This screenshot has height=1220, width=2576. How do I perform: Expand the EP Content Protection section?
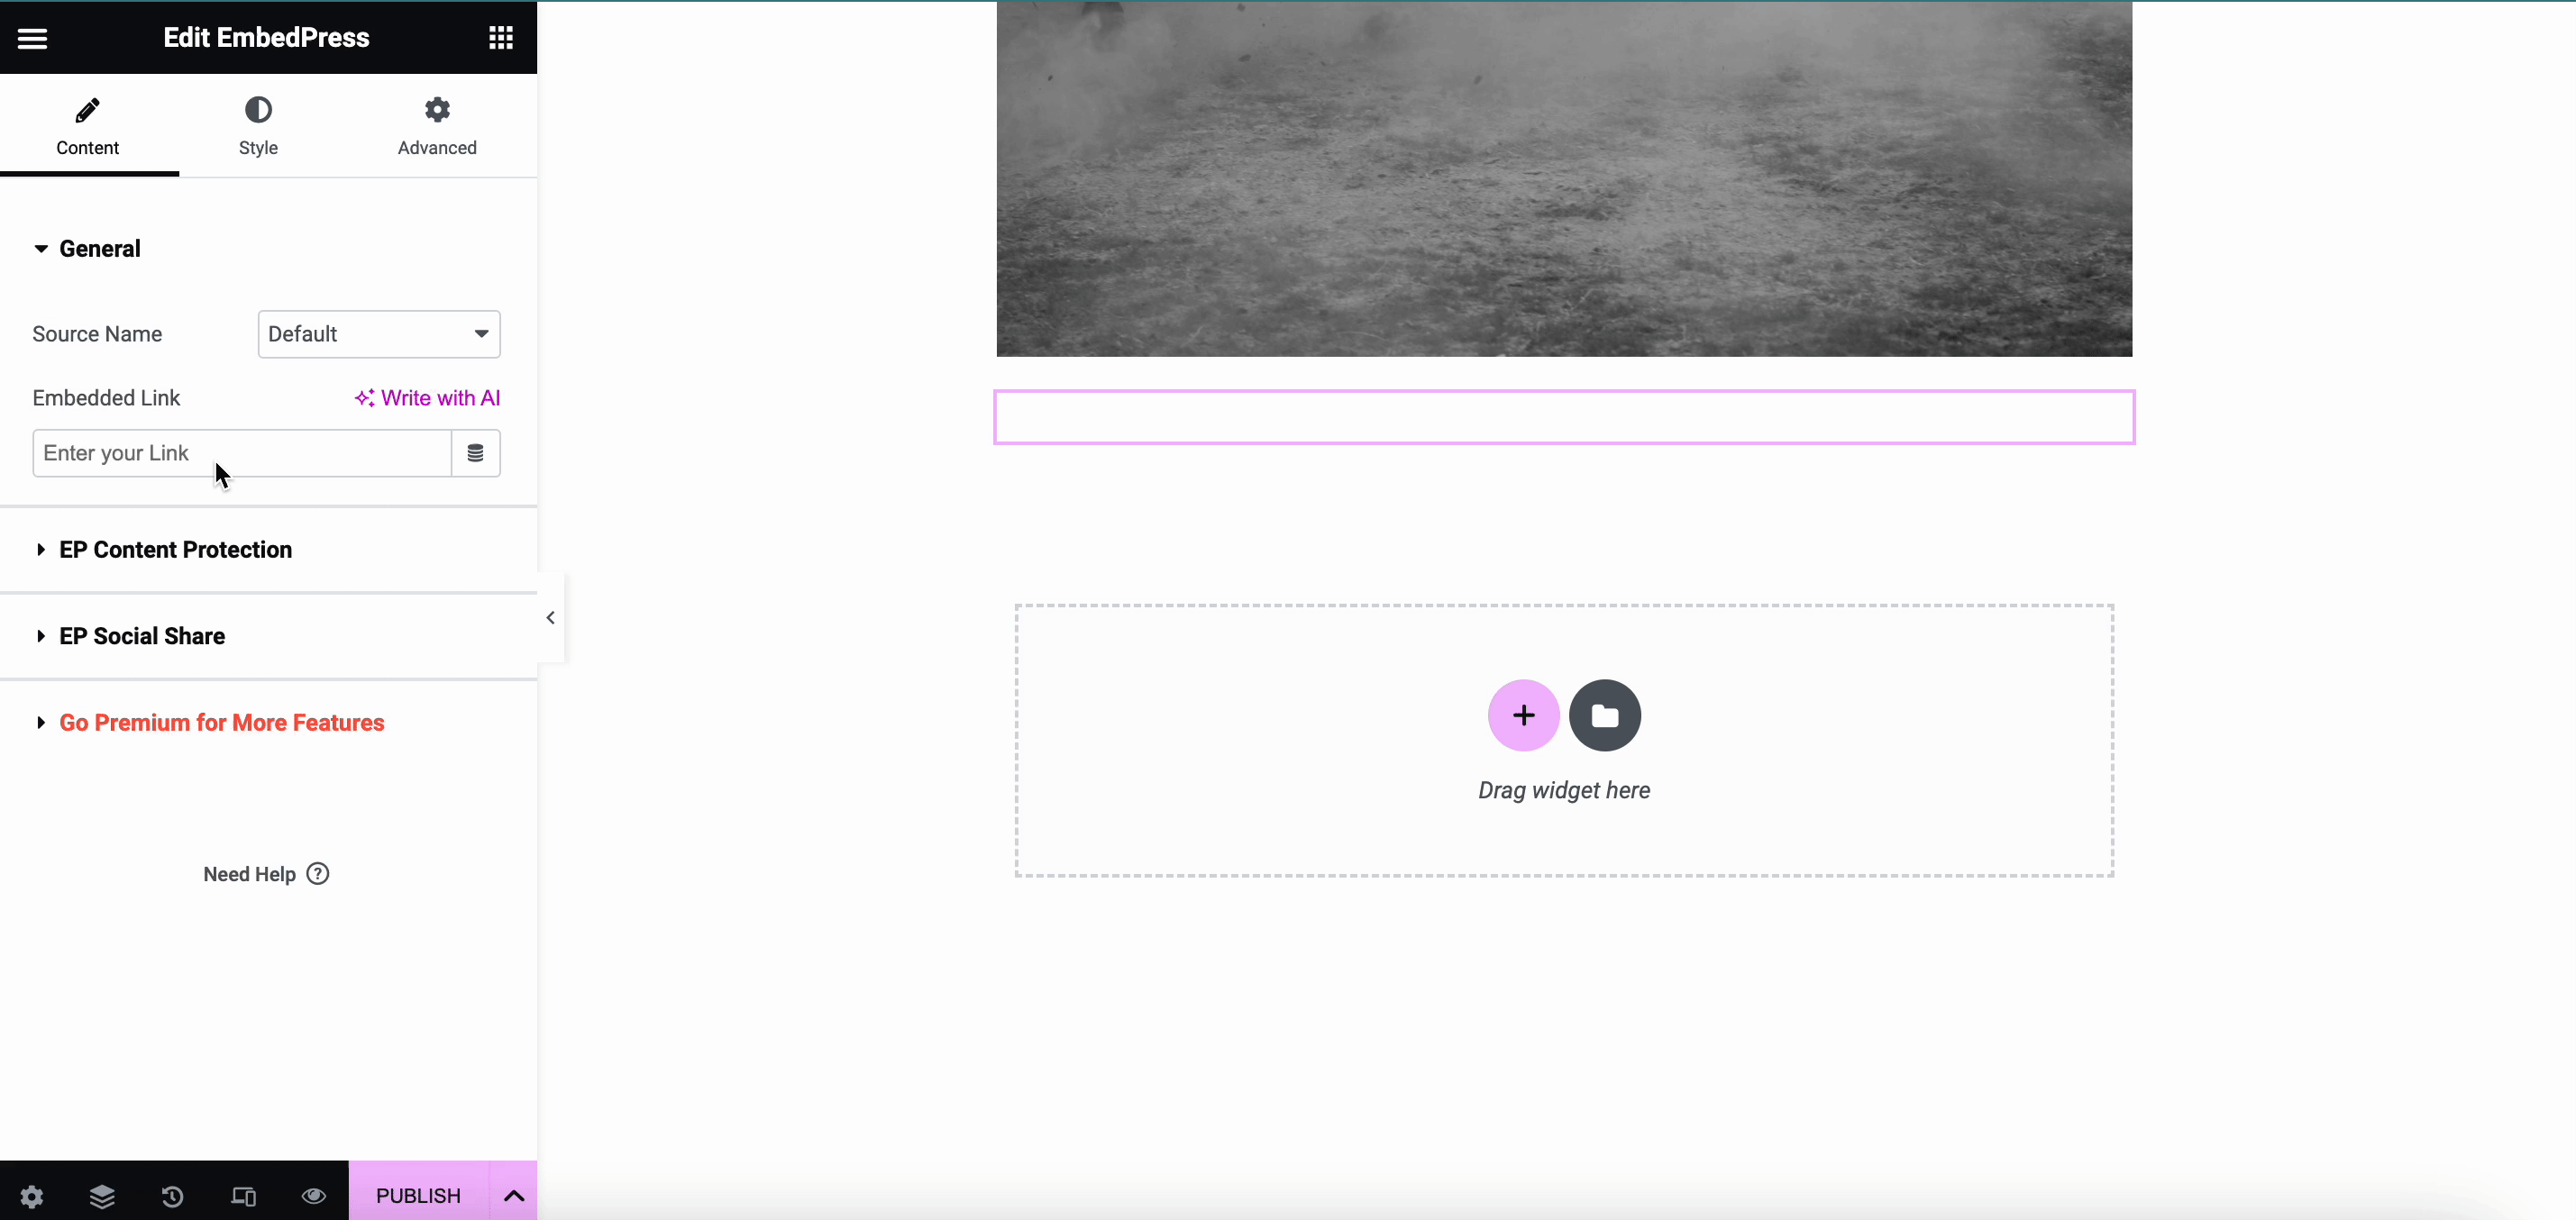176,549
